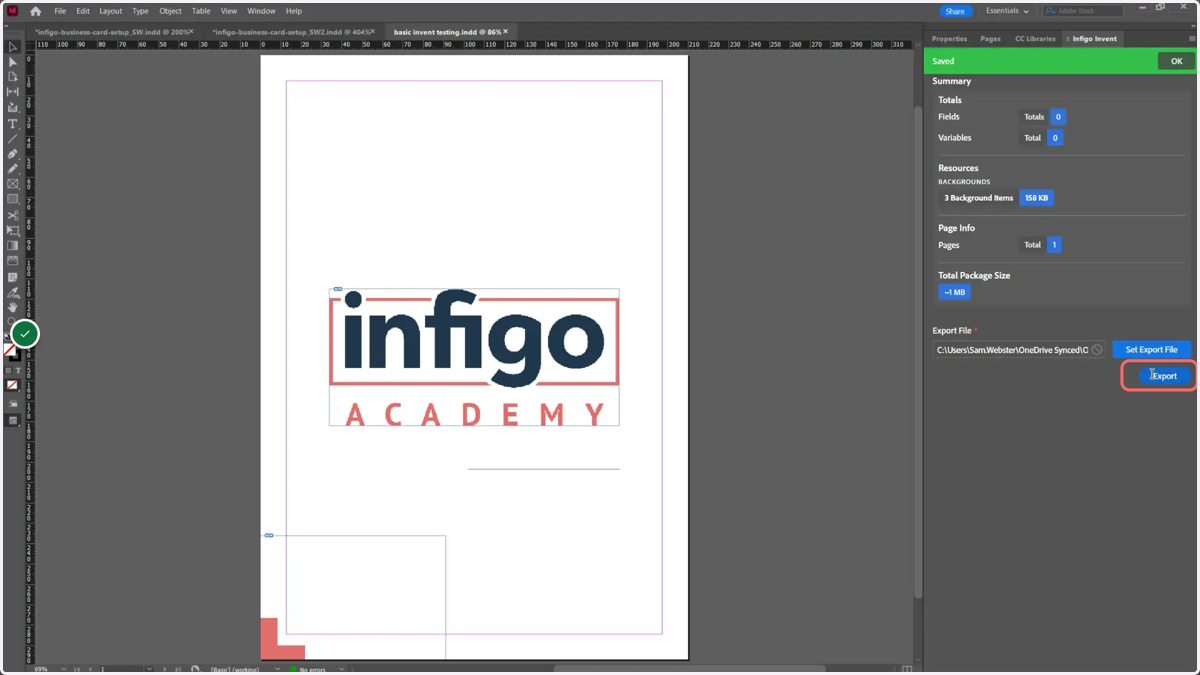The width and height of the screenshot is (1200, 675).
Task: Select the Gradient Swatch tool
Action: 13,246
